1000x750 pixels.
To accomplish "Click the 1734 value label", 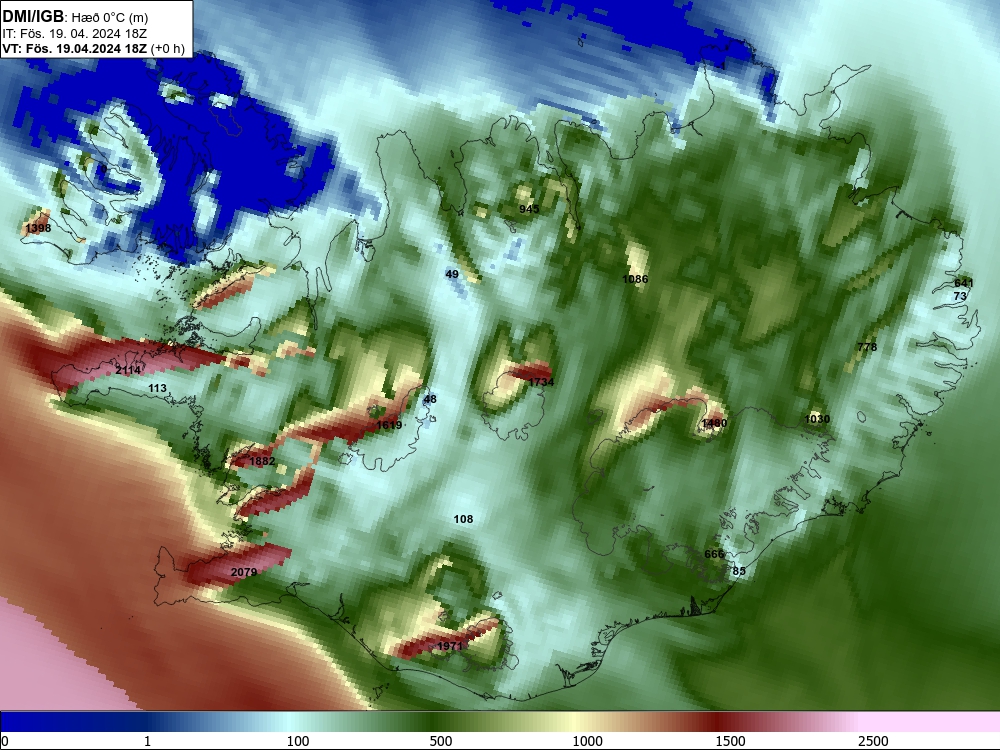I will [541, 382].
